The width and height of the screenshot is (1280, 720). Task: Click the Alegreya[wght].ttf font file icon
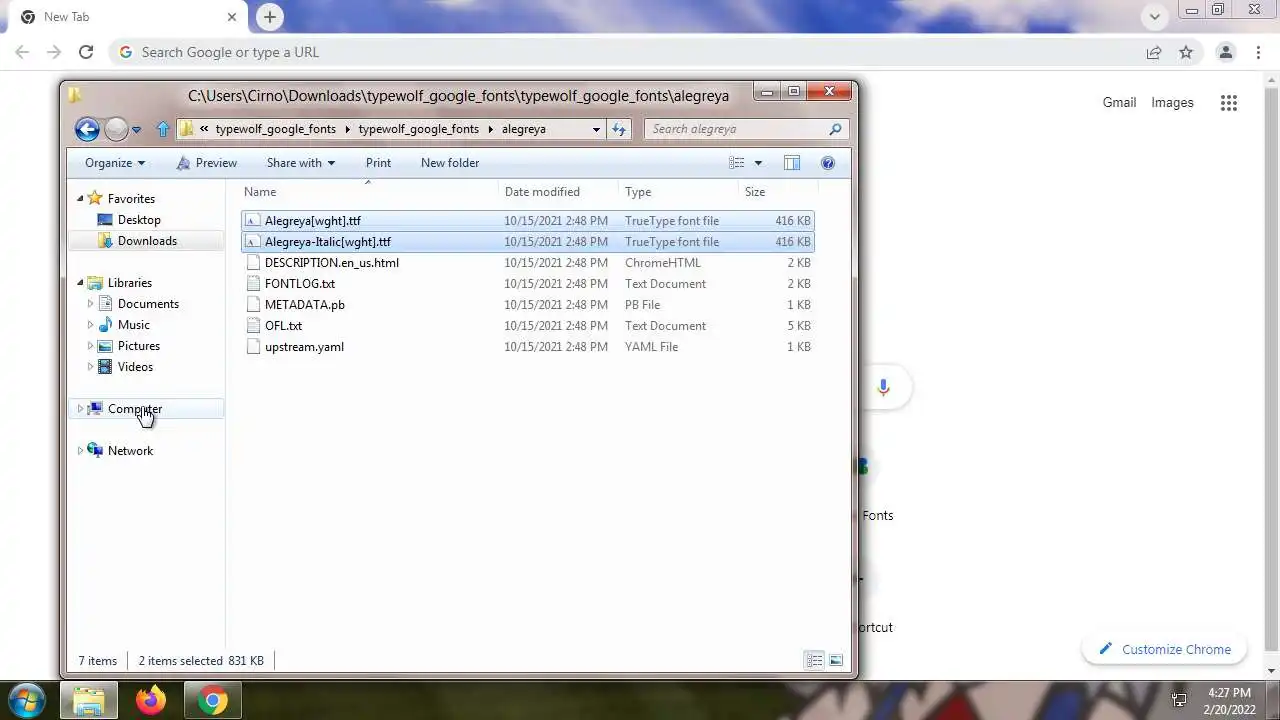[x=253, y=221]
